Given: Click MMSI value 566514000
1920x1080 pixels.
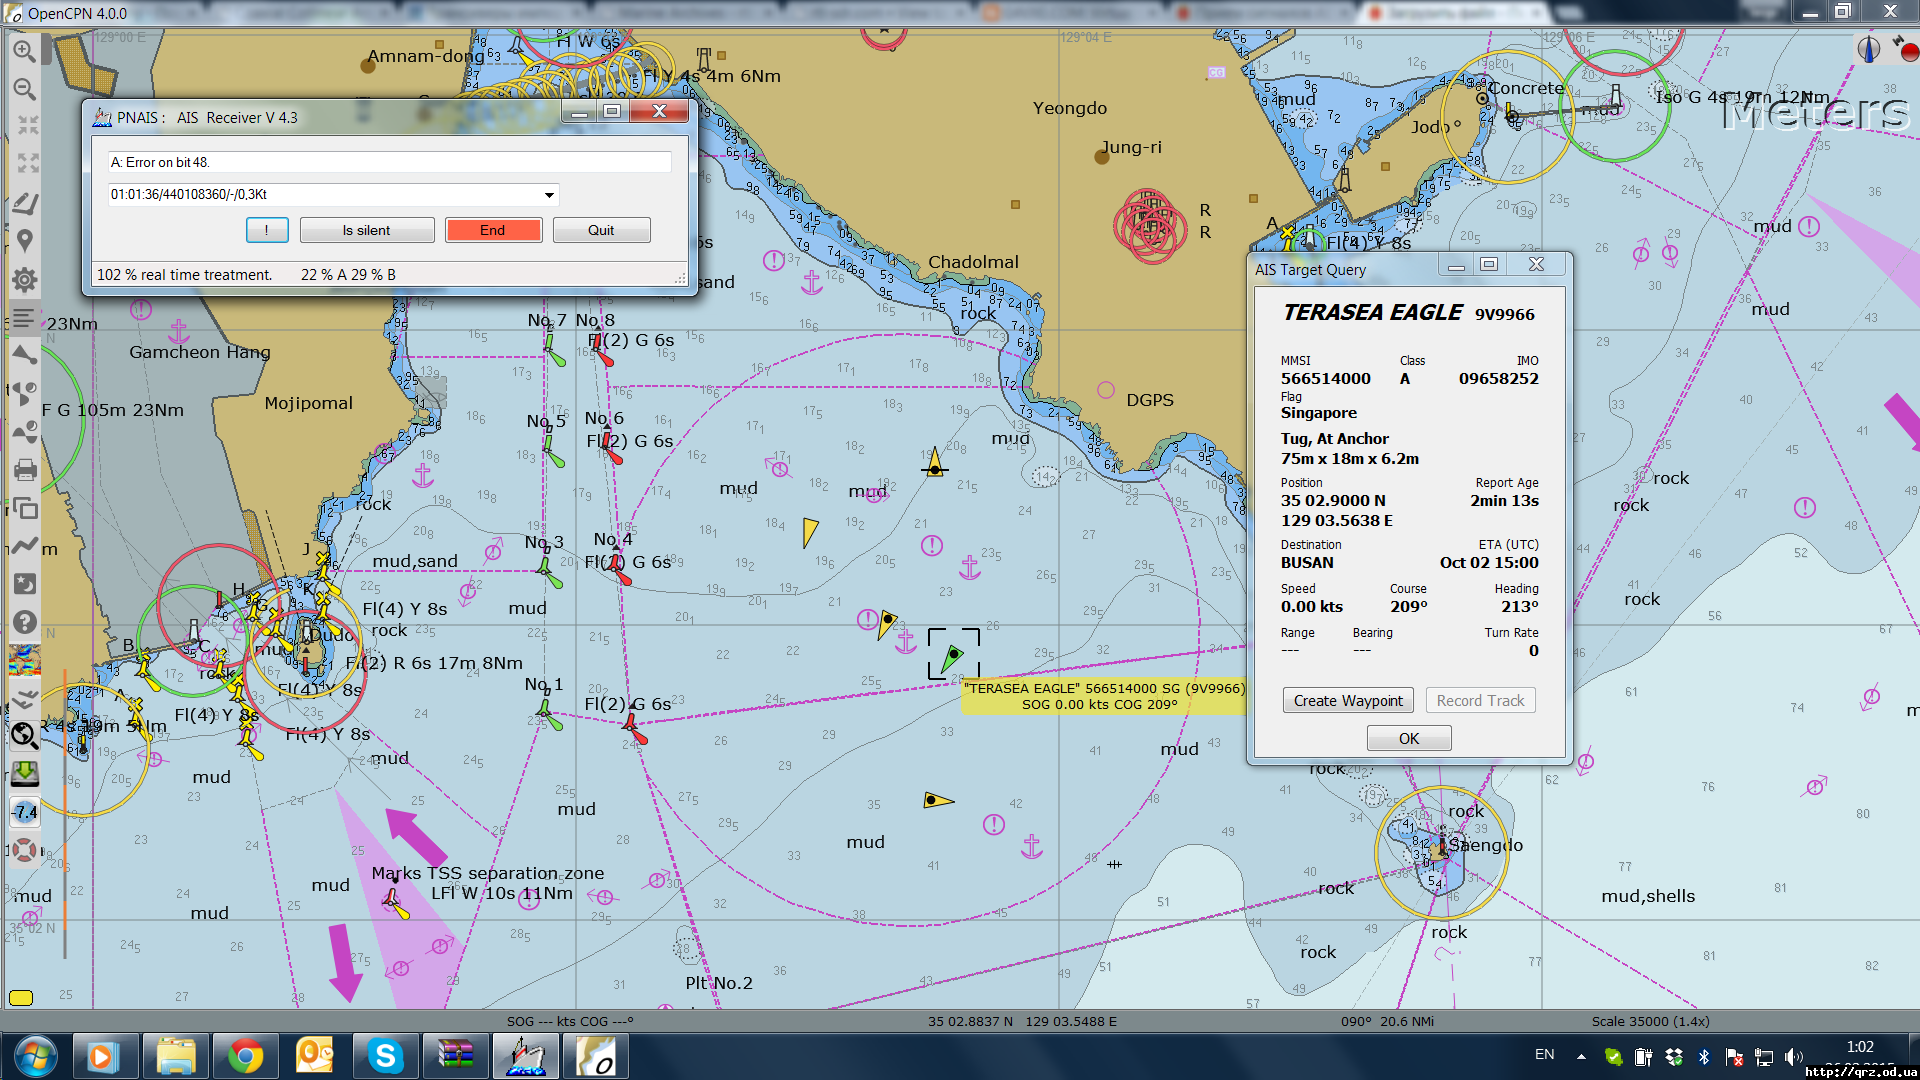Looking at the screenshot, I should click(1325, 379).
